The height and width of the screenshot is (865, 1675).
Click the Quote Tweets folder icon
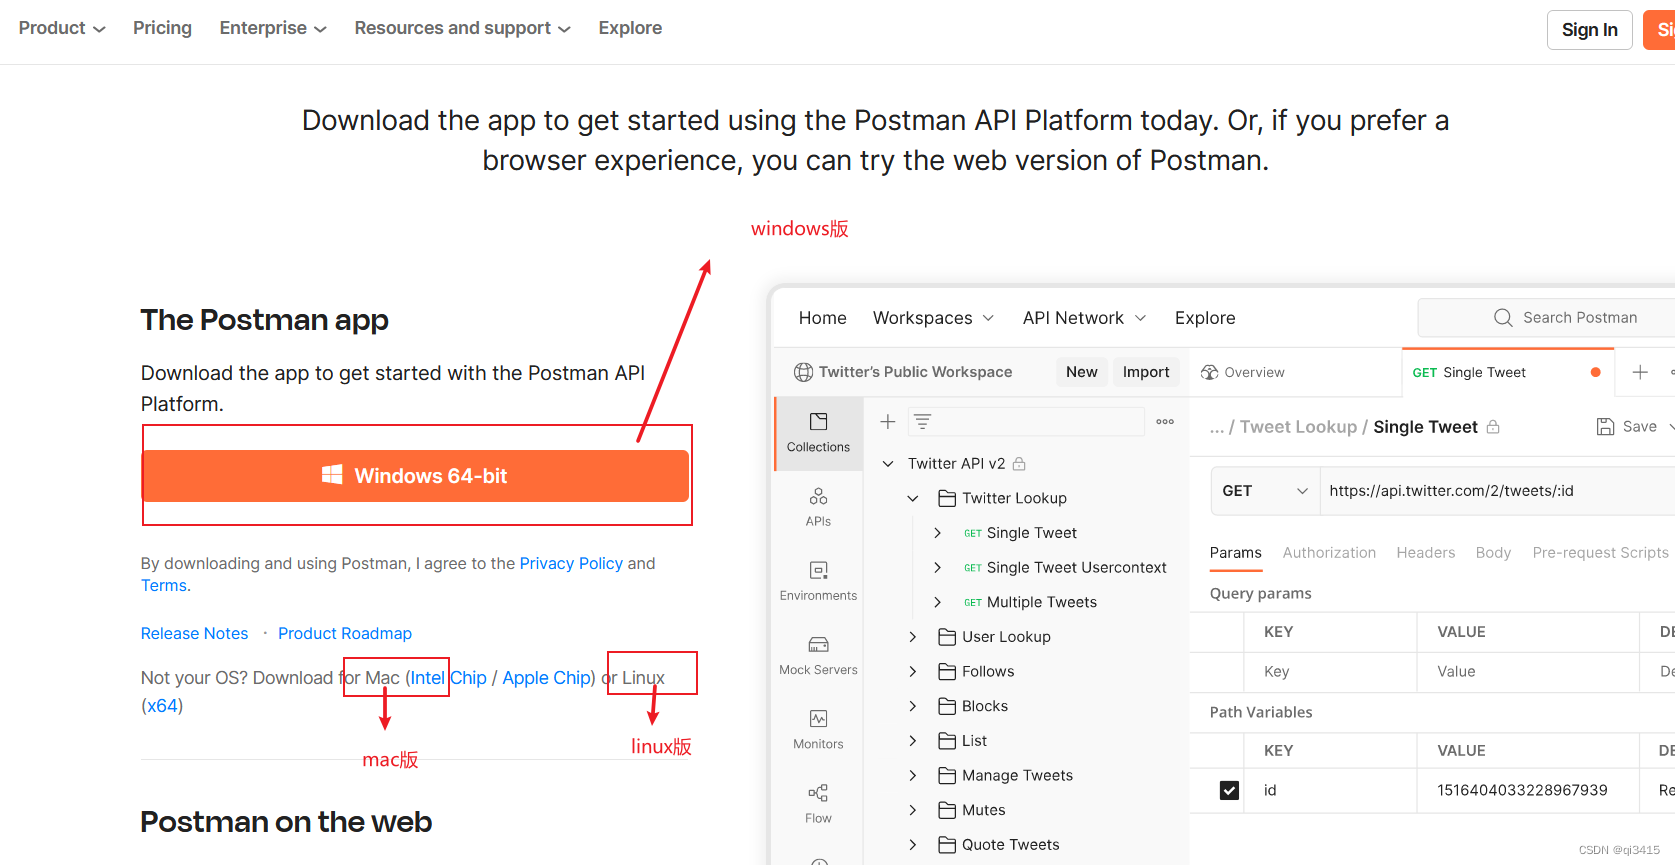coord(947,845)
